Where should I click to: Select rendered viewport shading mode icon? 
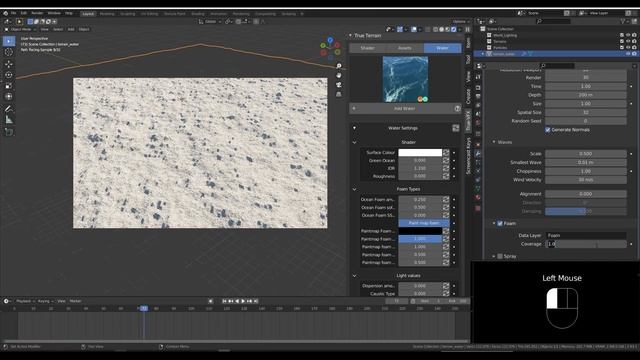click(453, 29)
